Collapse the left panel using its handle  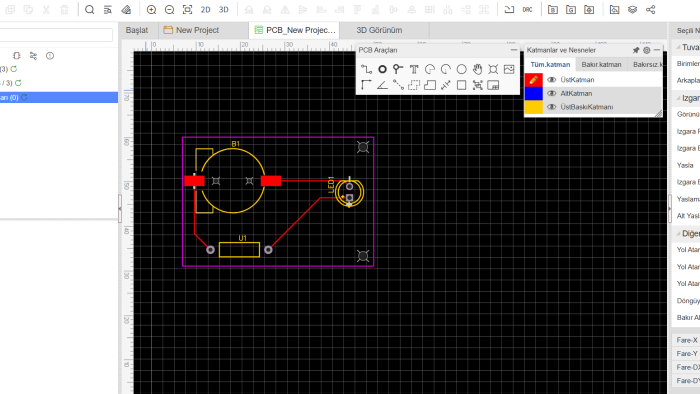tap(120, 208)
